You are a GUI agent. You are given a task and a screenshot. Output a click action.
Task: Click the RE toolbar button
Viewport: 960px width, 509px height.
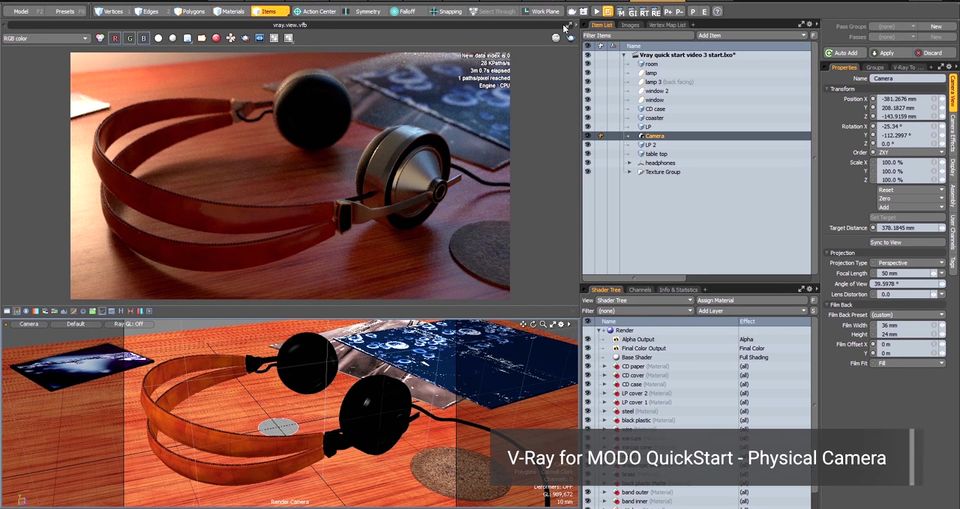[x=656, y=12]
